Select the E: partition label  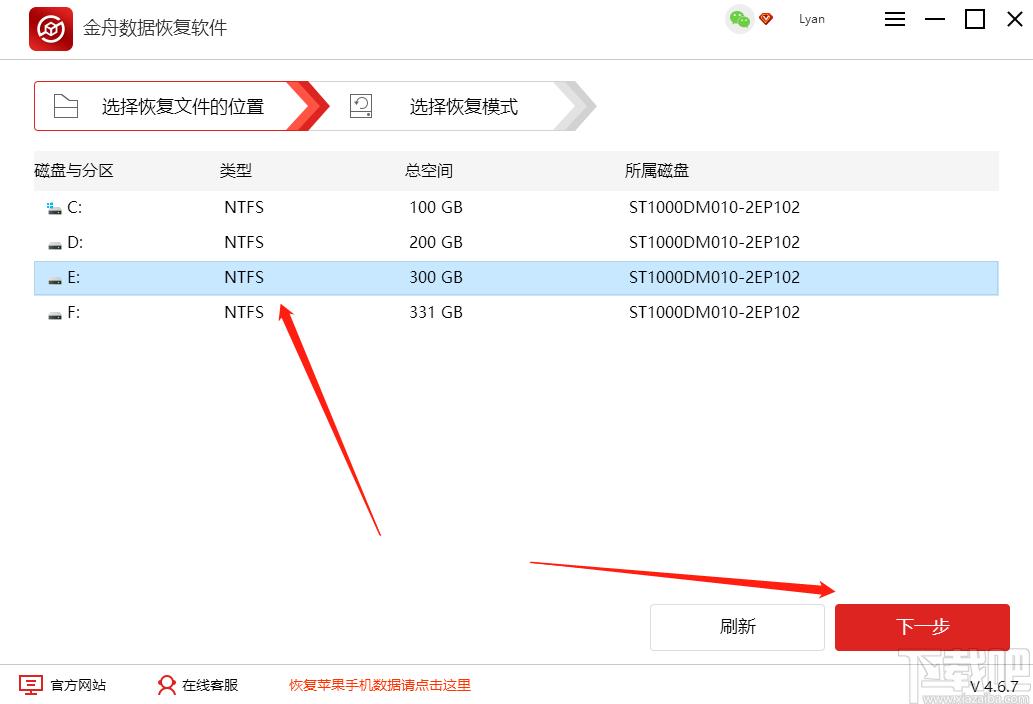tap(74, 277)
